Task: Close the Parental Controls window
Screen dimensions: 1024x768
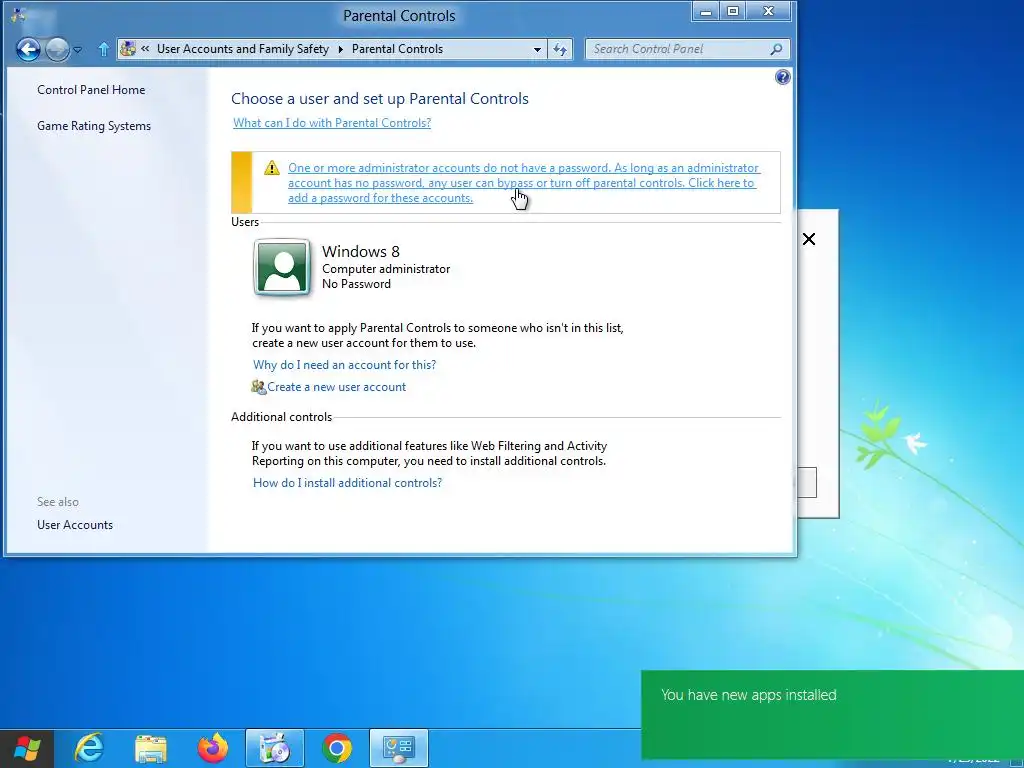Action: click(769, 11)
